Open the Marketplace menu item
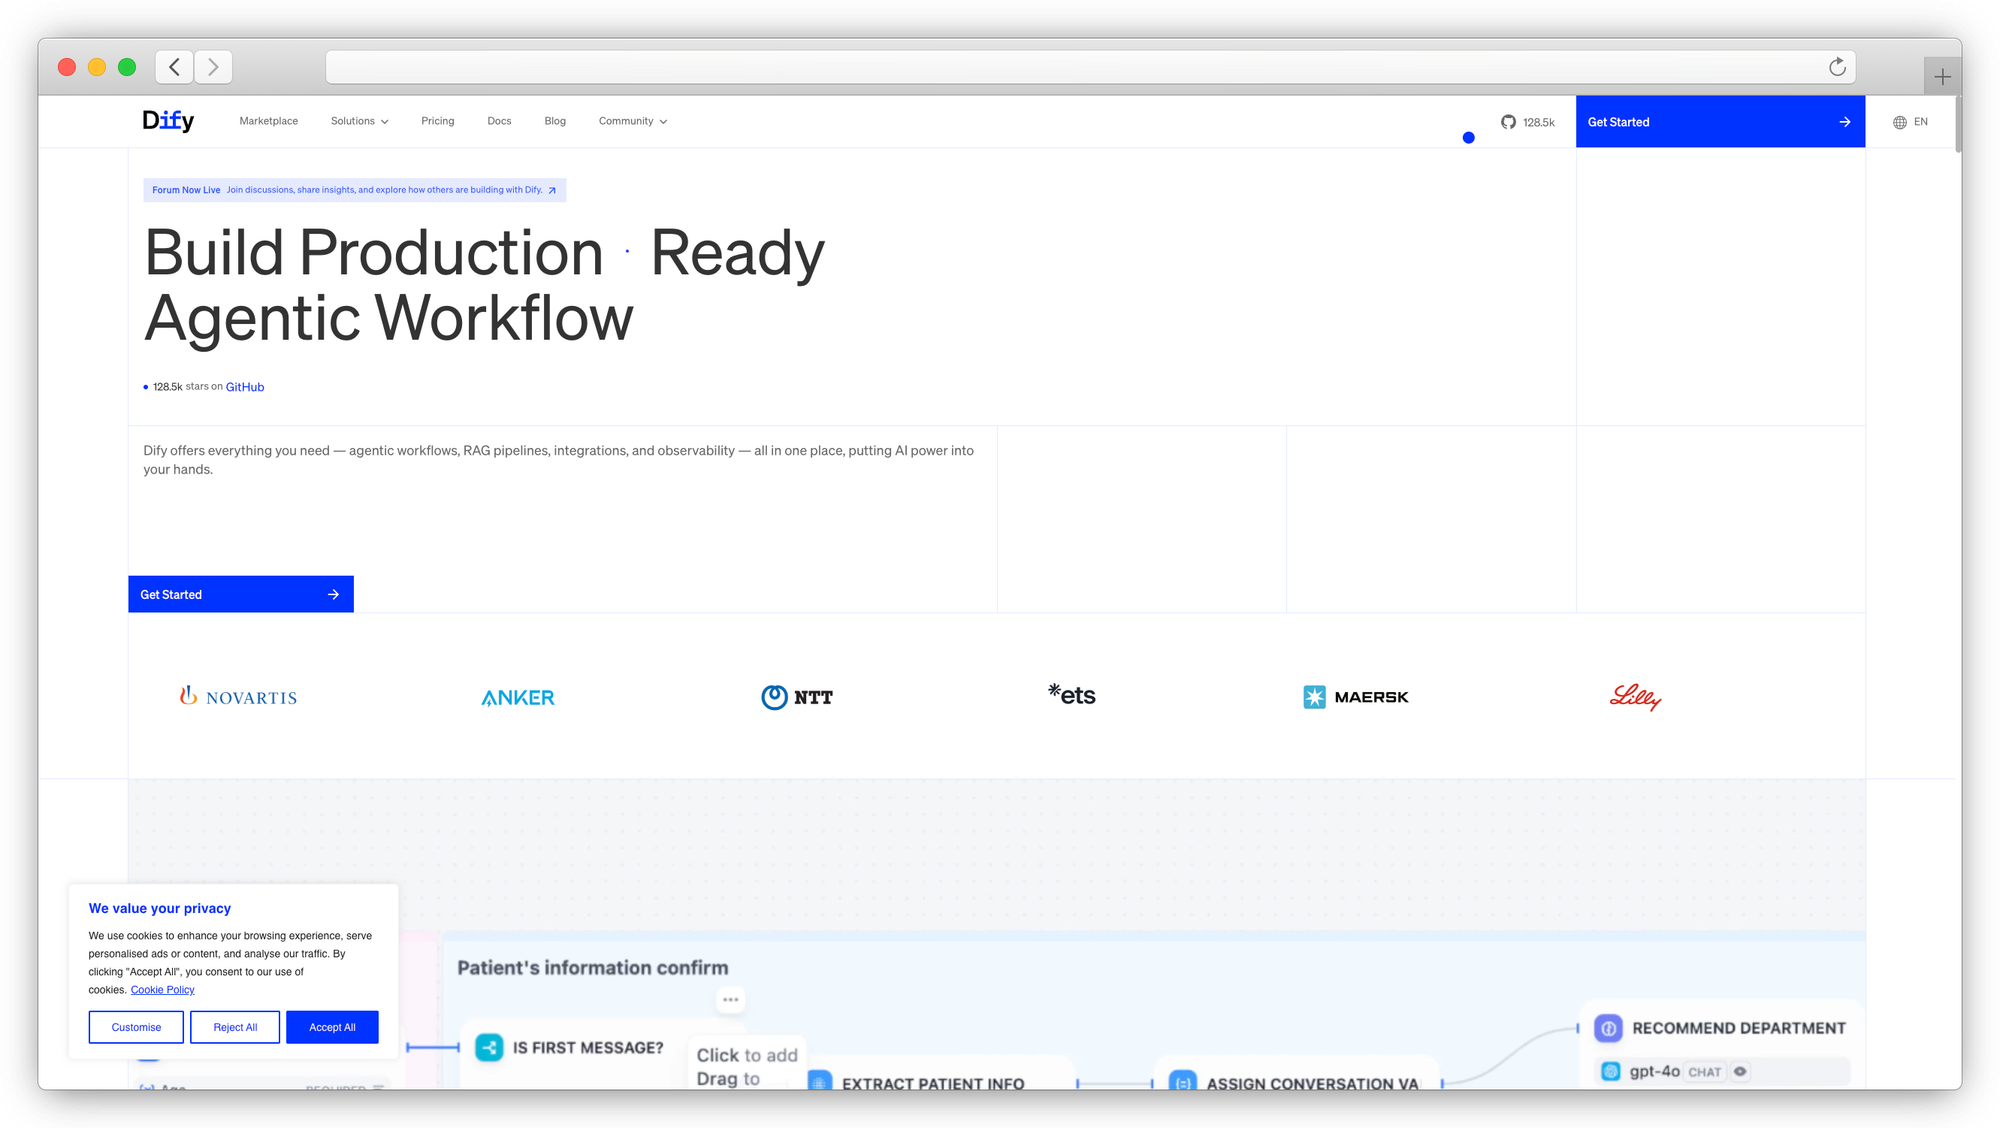2000x1128 pixels. point(268,121)
